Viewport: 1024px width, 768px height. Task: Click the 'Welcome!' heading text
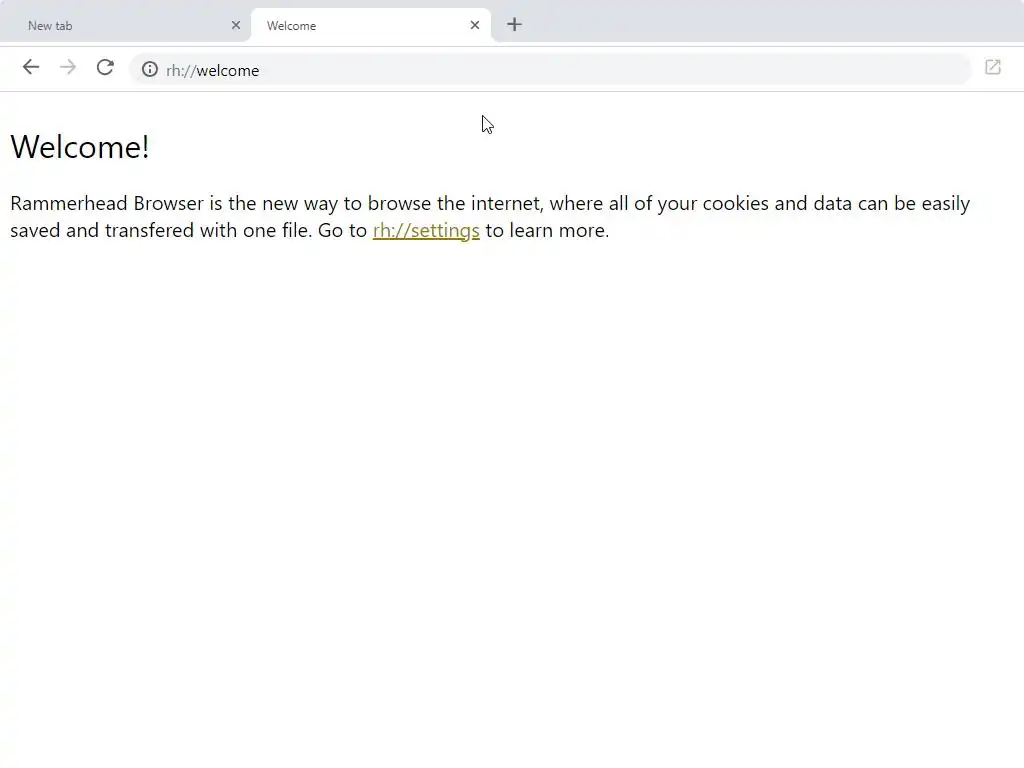[80, 147]
